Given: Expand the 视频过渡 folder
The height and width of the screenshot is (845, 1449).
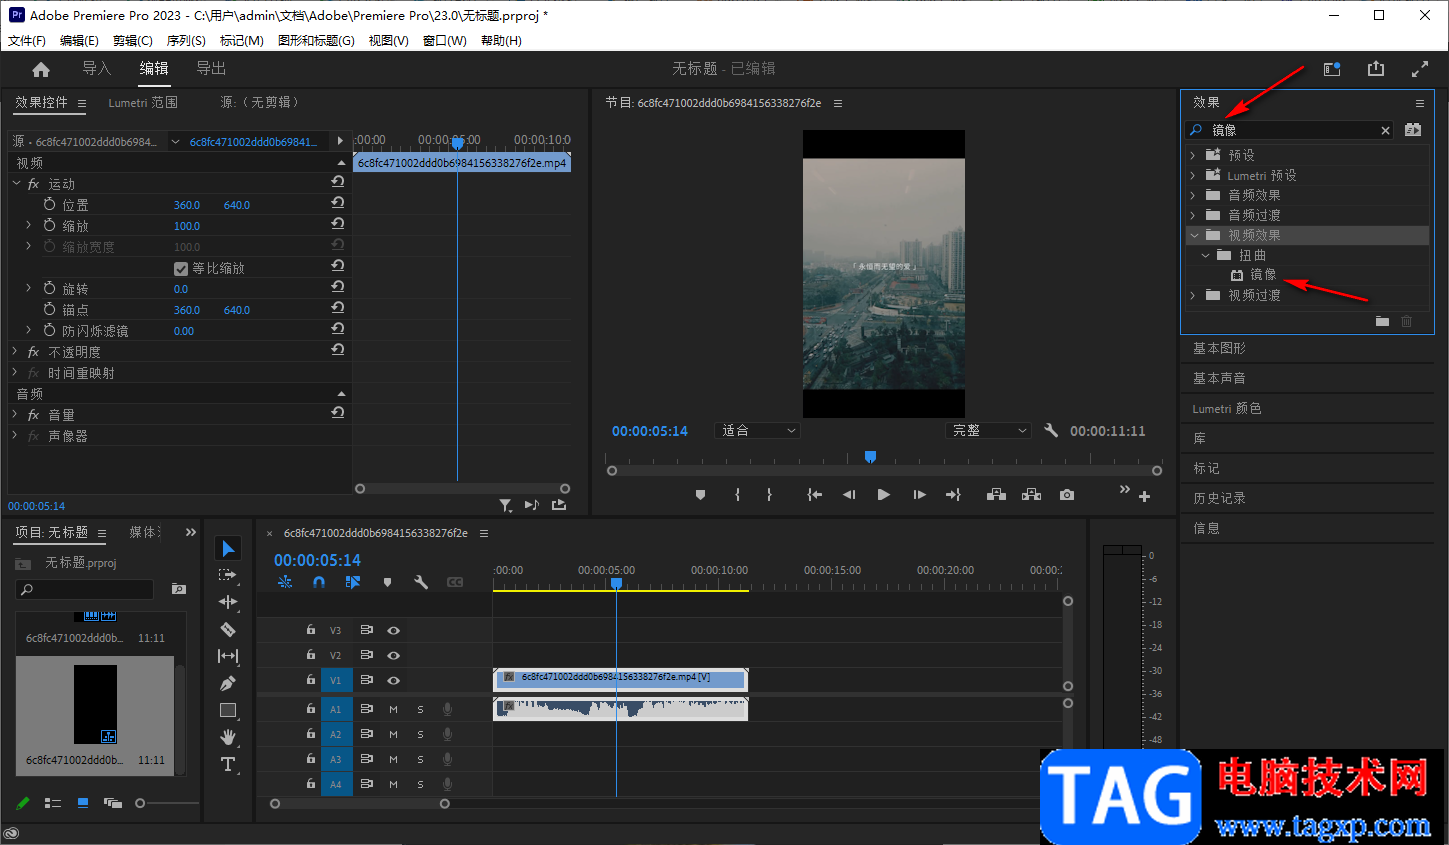Looking at the screenshot, I should (x=1193, y=295).
